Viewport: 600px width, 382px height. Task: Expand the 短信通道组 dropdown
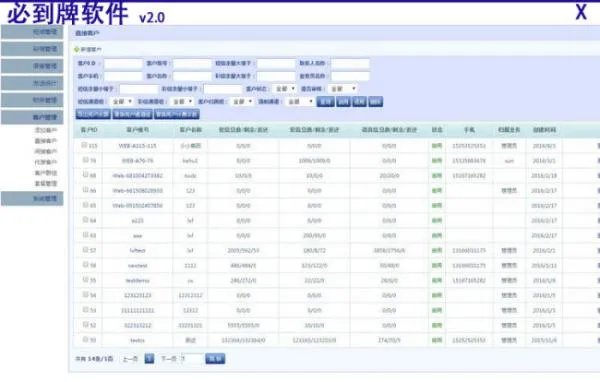(122, 102)
